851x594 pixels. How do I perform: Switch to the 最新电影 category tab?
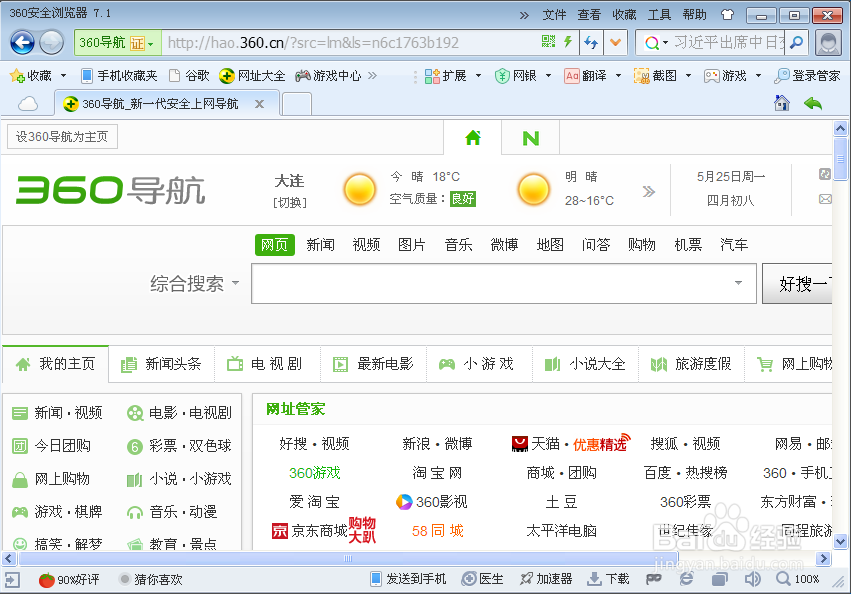(373, 364)
